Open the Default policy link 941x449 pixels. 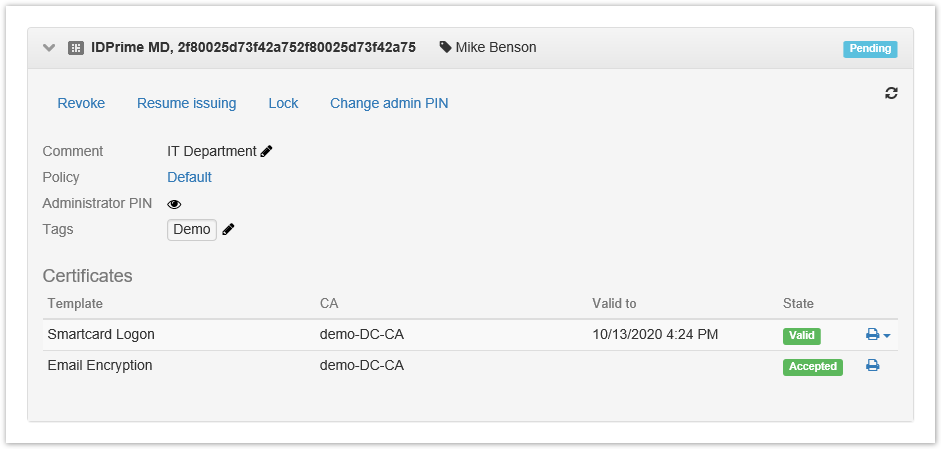click(x=189, y=177)
